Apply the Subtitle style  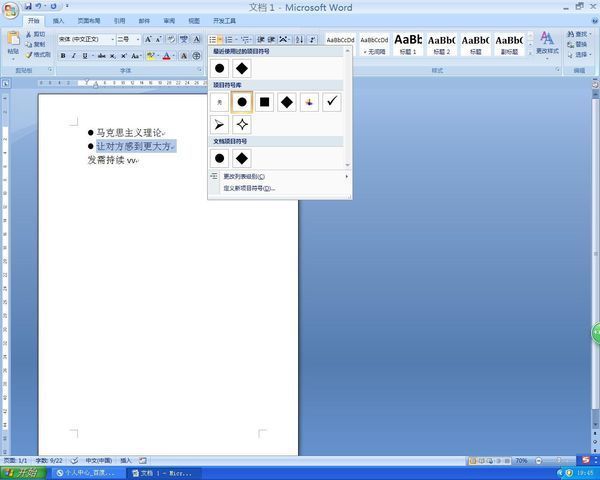[509, 44]
